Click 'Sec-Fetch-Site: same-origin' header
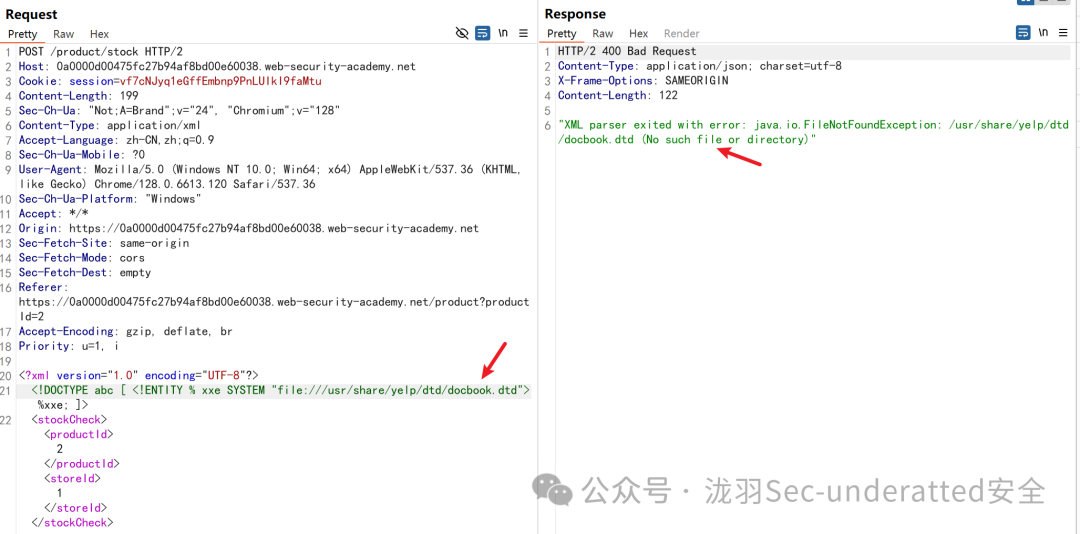This screenshot has height=534, width=1080. [103, 243]
